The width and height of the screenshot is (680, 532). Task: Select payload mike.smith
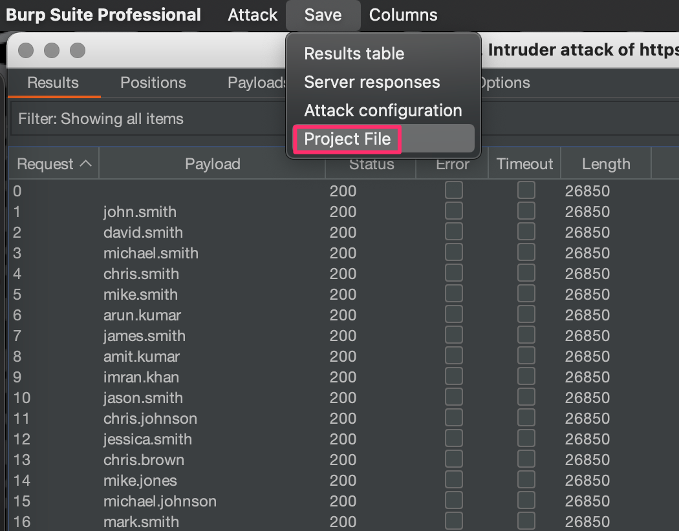pyautogui.click(x=141, y=295)
